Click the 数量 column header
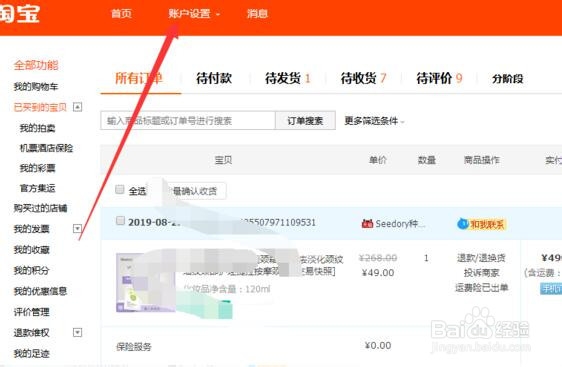Viewport: 562px width, 367px height. pos(427,160)
